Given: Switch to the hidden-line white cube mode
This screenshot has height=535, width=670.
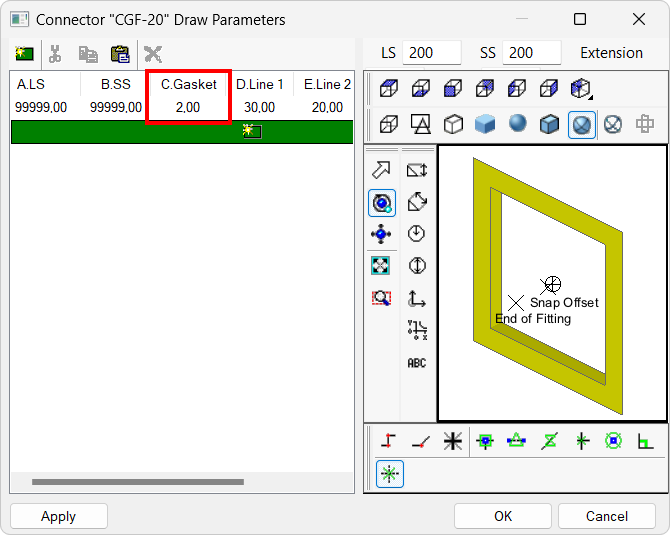Looking at the screenshot, I should coord(453,124).
